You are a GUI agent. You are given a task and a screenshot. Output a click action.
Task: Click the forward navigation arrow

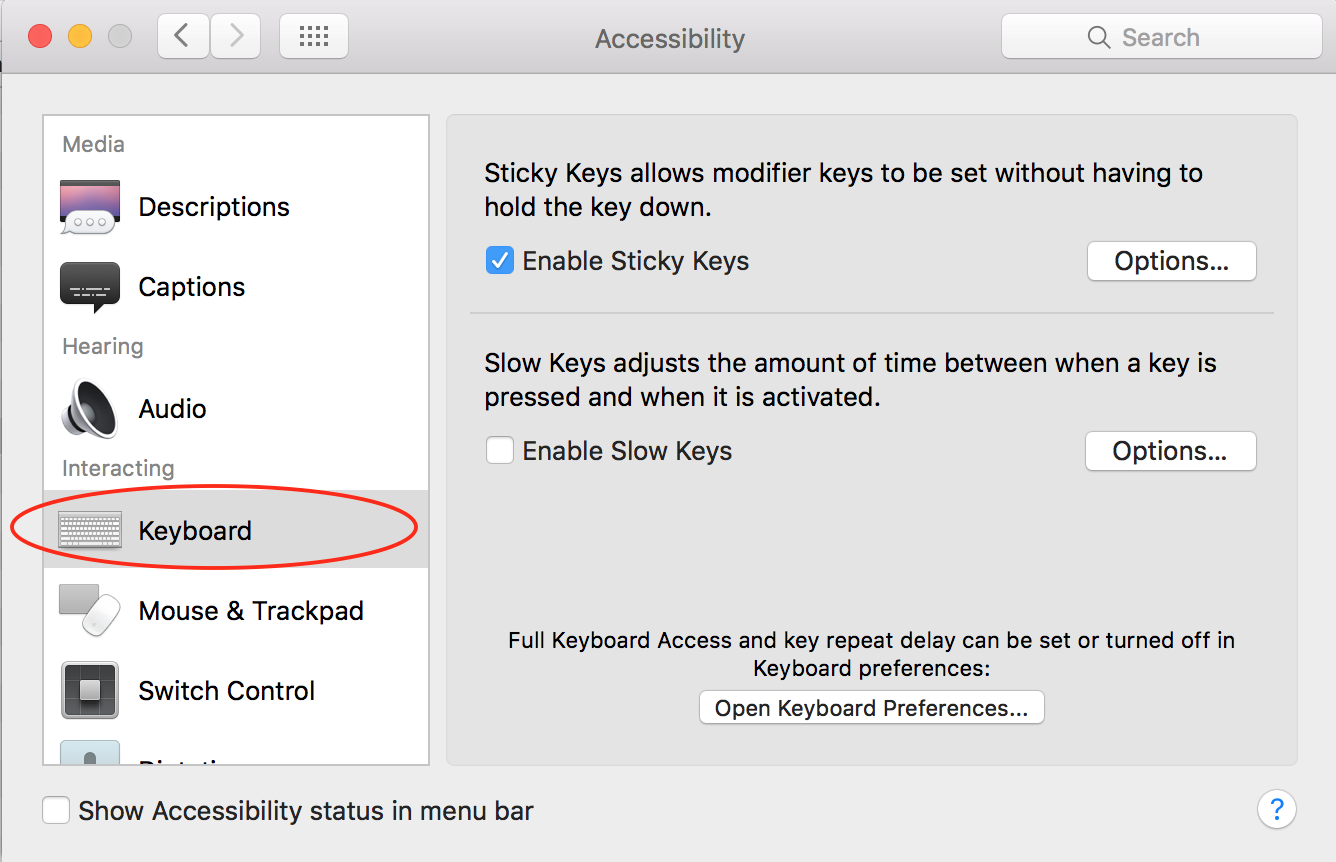tap(235, 35)
